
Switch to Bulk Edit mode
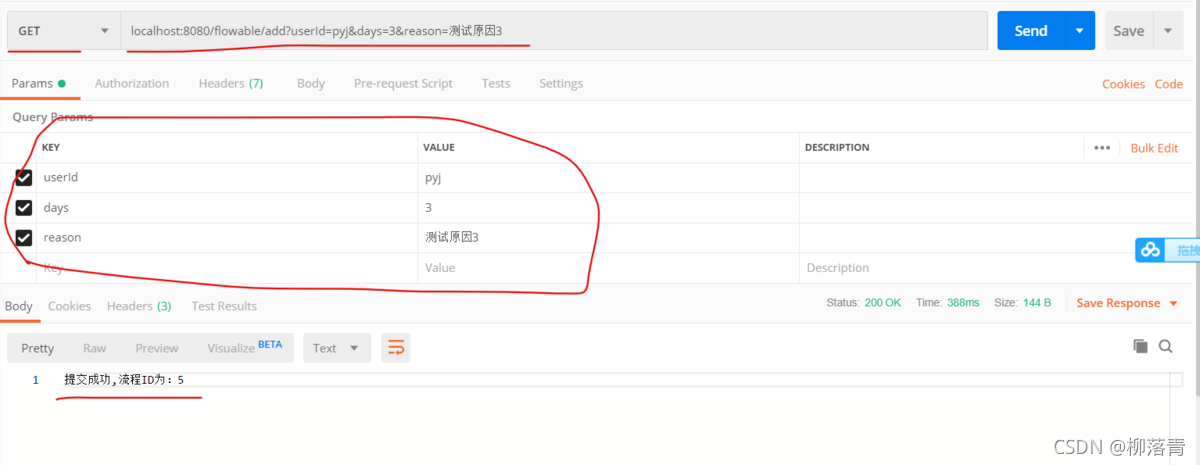[x=1154, y=148]
